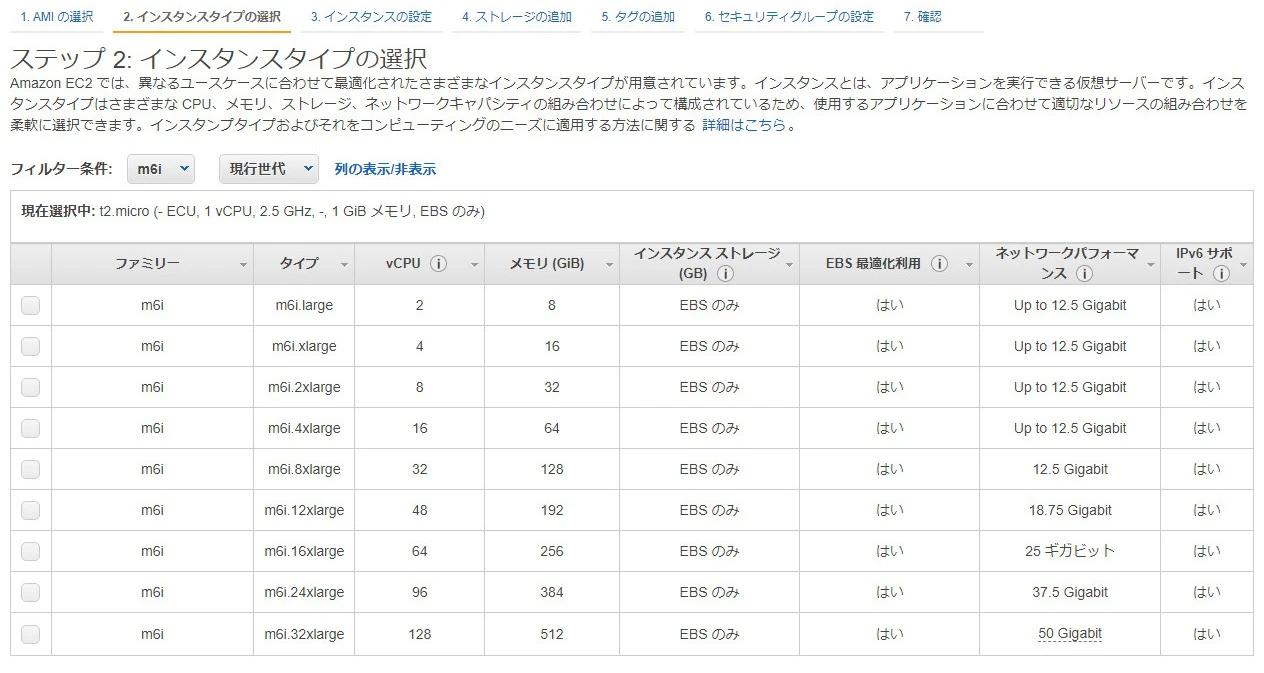Tick the m6i.32xlarge row checkbox
The image size is (1264, 673).
click(30, 633)
